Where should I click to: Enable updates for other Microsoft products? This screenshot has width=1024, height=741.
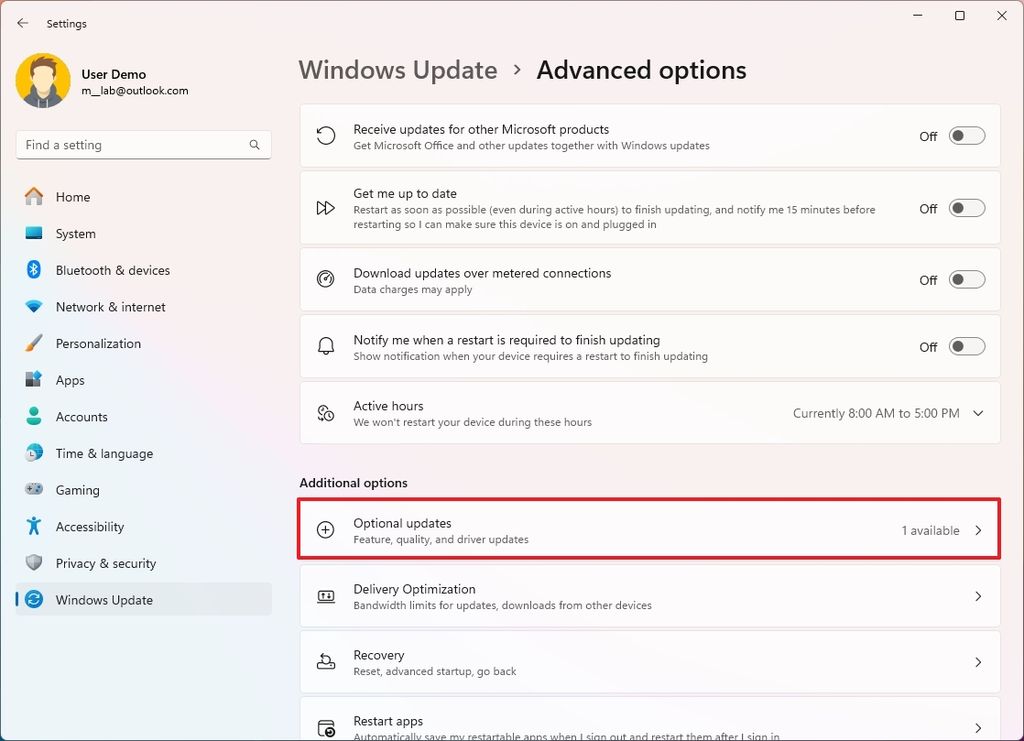965,136
